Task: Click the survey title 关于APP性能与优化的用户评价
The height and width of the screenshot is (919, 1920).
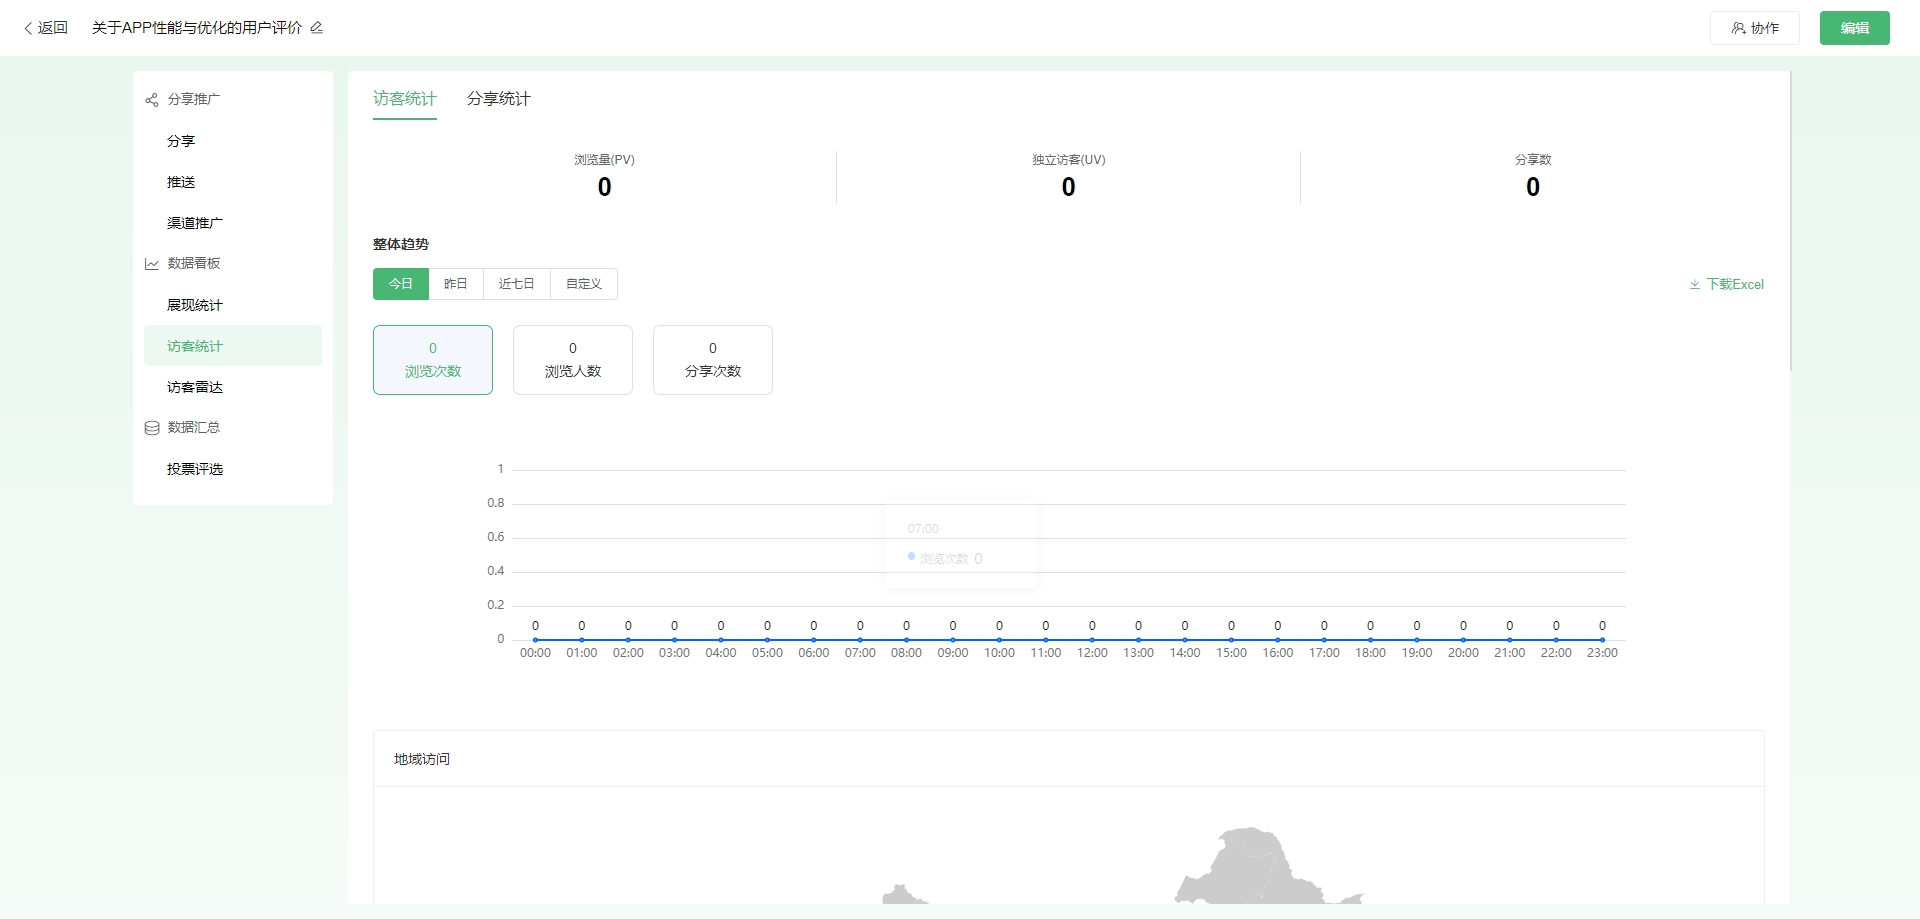Action: 197,28
